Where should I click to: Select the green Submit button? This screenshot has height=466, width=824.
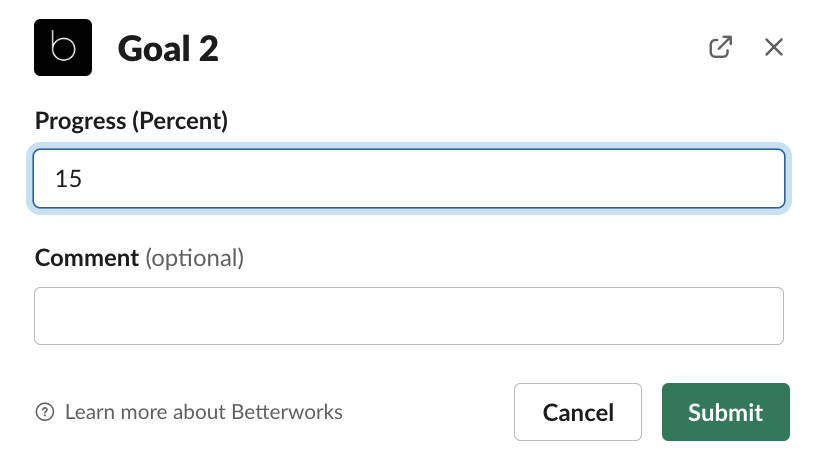tap(726, 412)
